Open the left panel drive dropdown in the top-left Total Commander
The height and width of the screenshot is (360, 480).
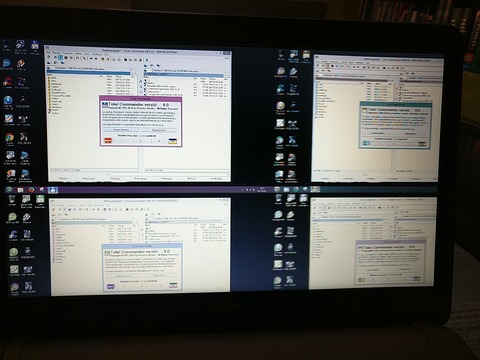51,68
